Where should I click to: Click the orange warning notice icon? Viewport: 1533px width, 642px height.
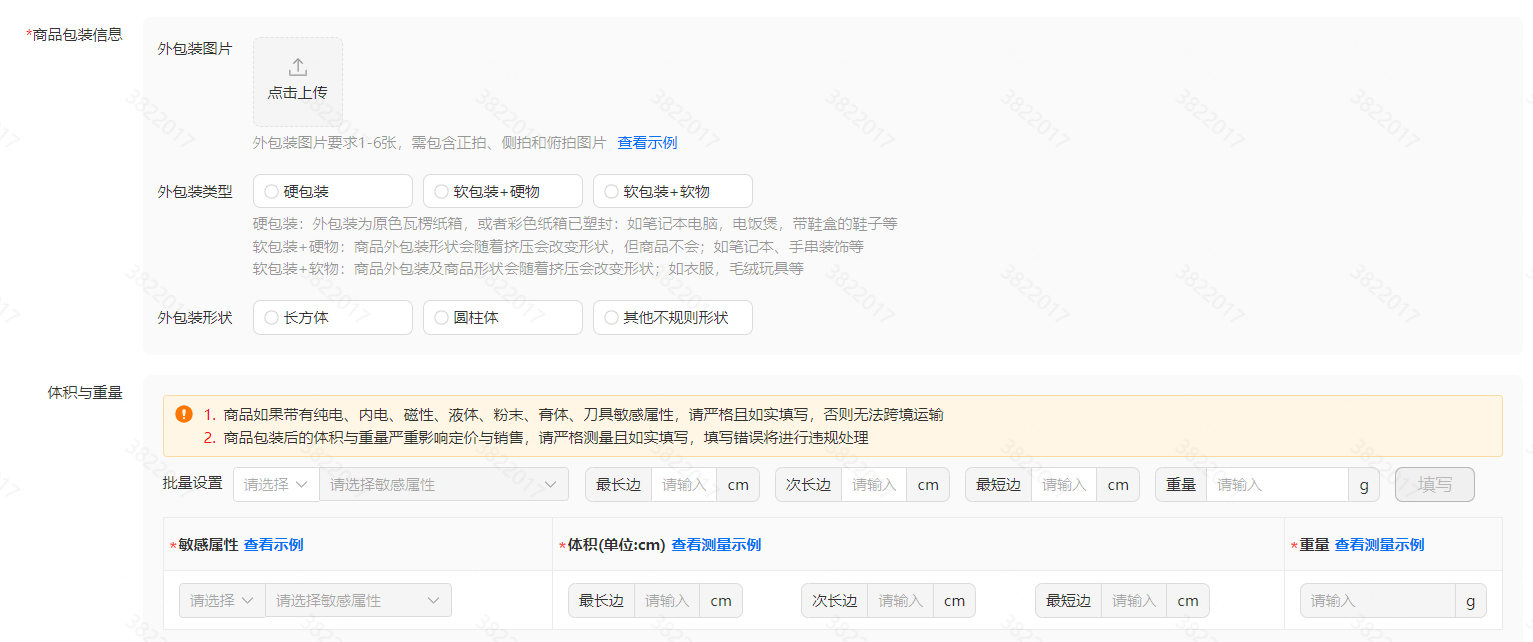(184, 414)
